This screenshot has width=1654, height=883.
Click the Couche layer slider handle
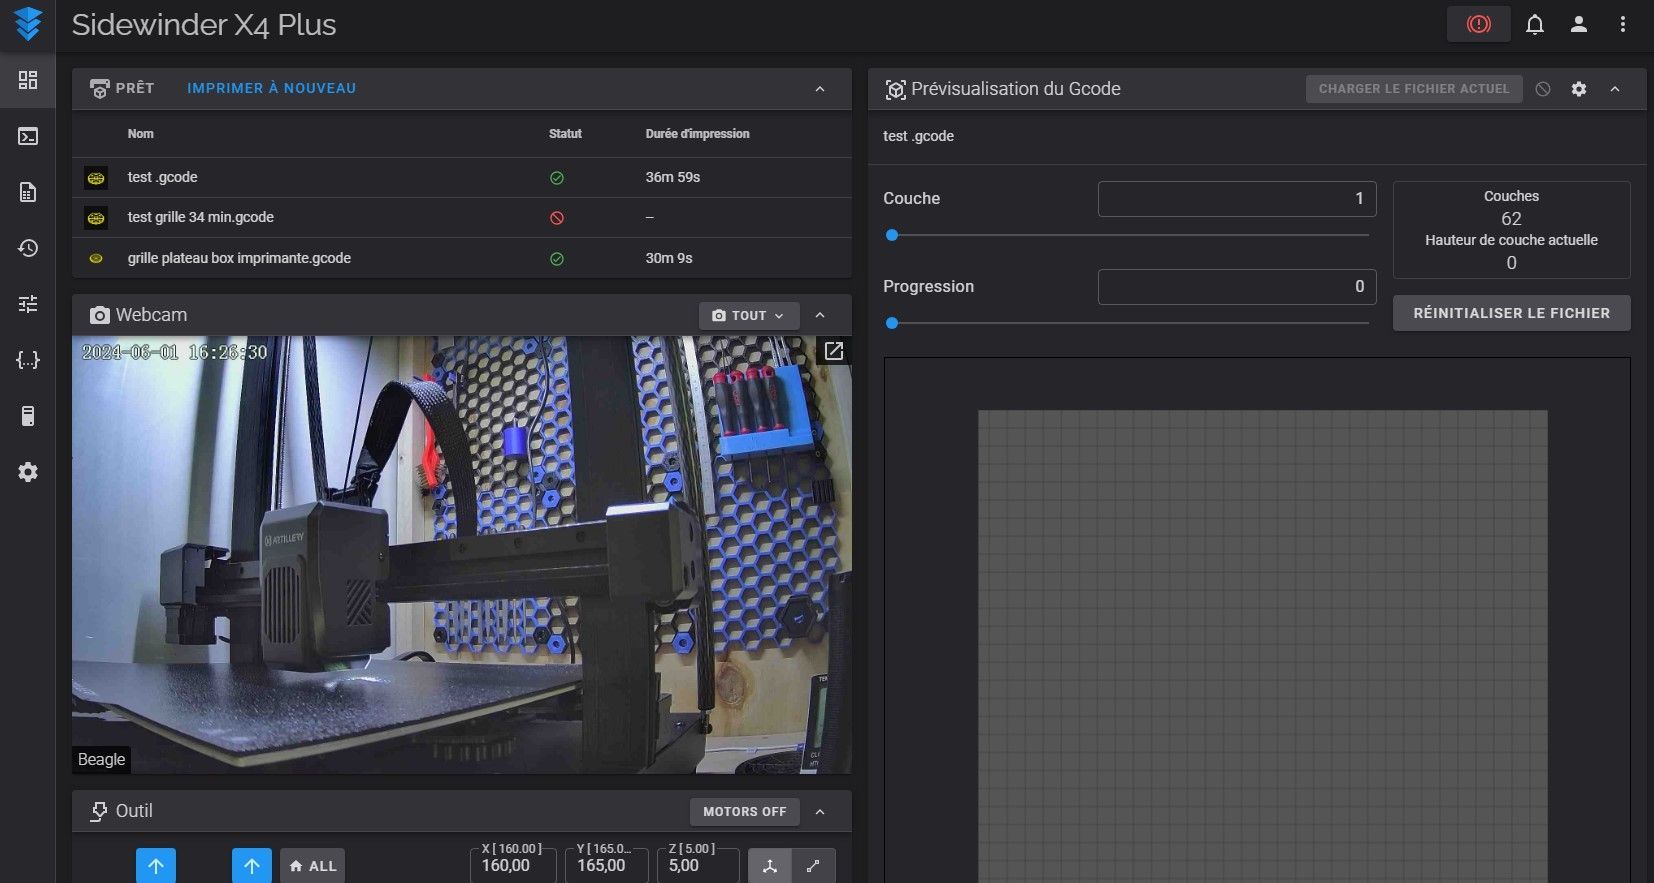tap(892, 235)
